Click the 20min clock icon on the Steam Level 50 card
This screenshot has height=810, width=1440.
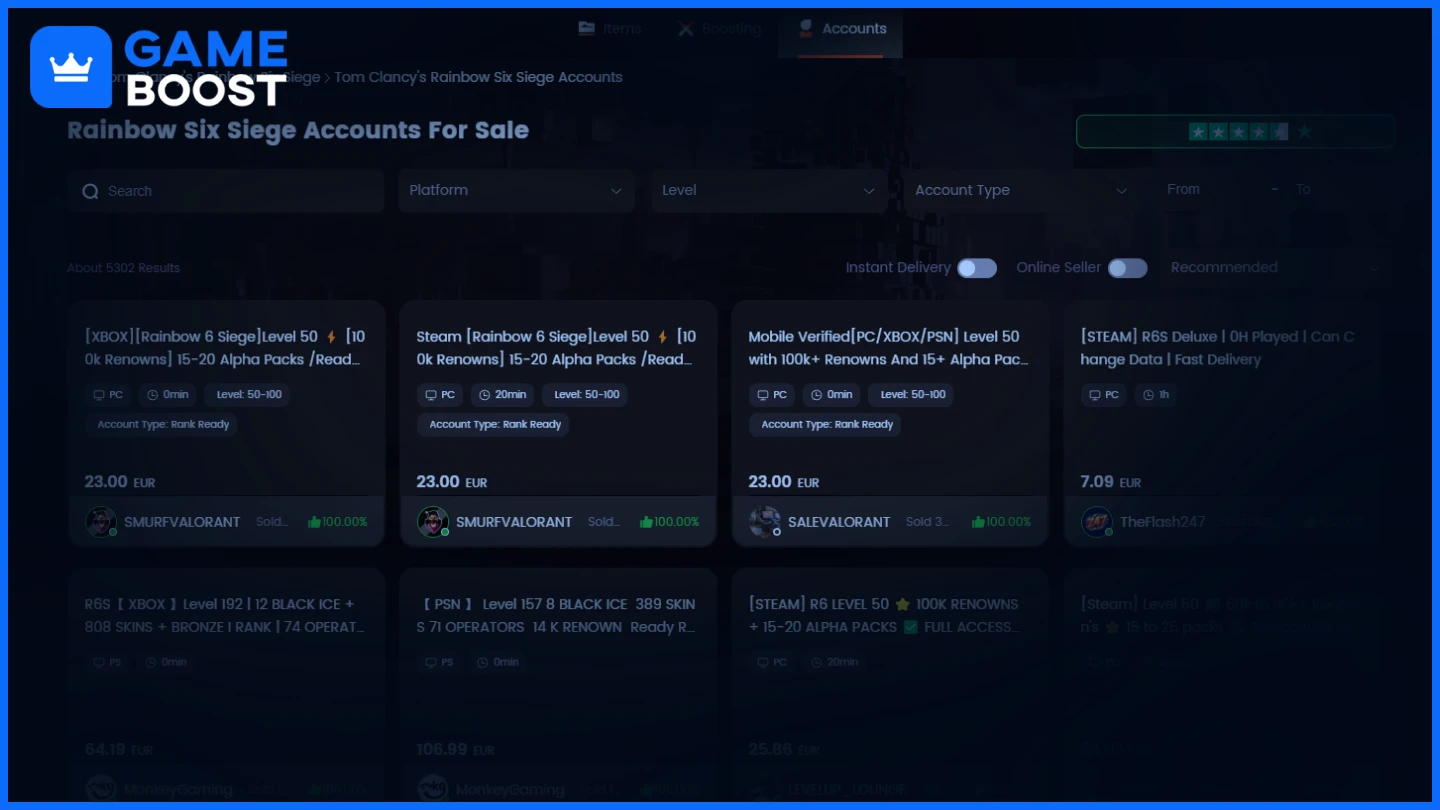click(x=484, y=395)
